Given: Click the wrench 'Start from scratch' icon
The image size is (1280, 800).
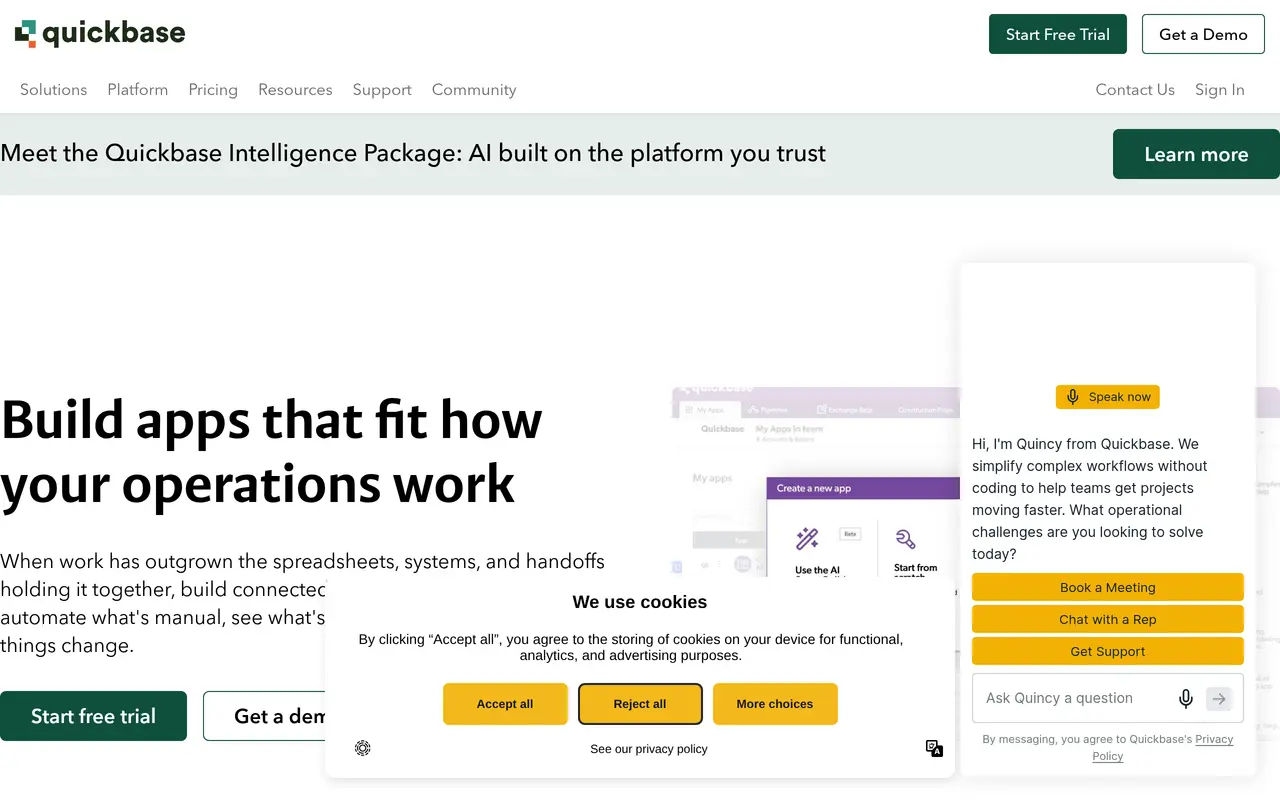Looking at the screenshot, I should click(906, 539).
